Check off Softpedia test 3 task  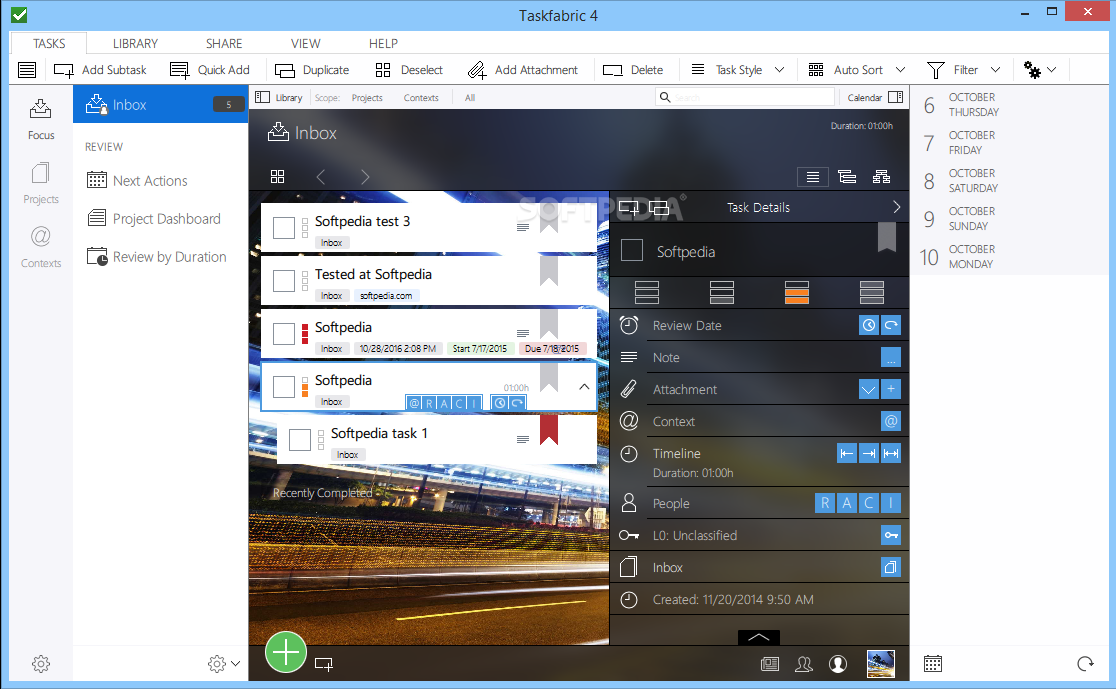pos(284,228)
